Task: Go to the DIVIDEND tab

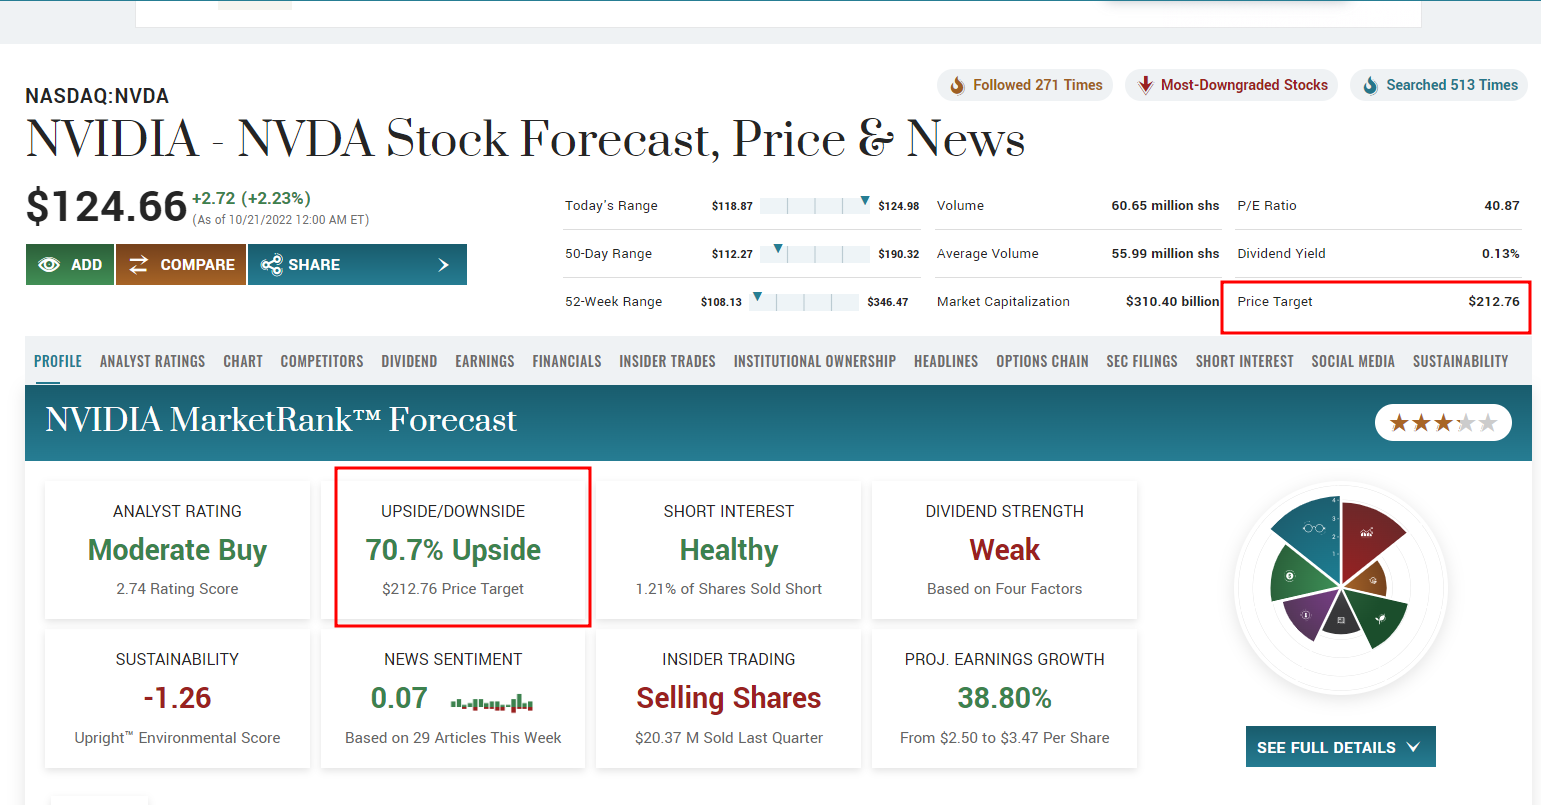Action: [x=409, y=361]
